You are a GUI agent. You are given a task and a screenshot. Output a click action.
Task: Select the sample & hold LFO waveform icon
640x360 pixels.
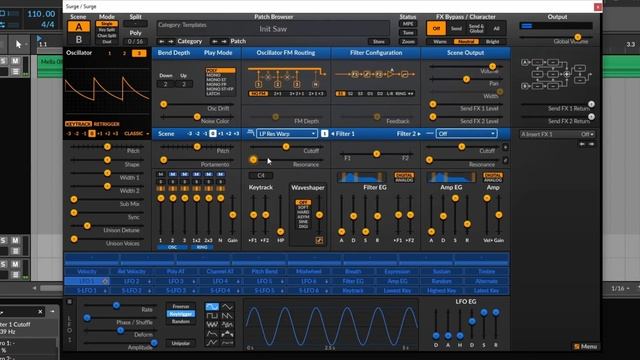click(227, 325)
